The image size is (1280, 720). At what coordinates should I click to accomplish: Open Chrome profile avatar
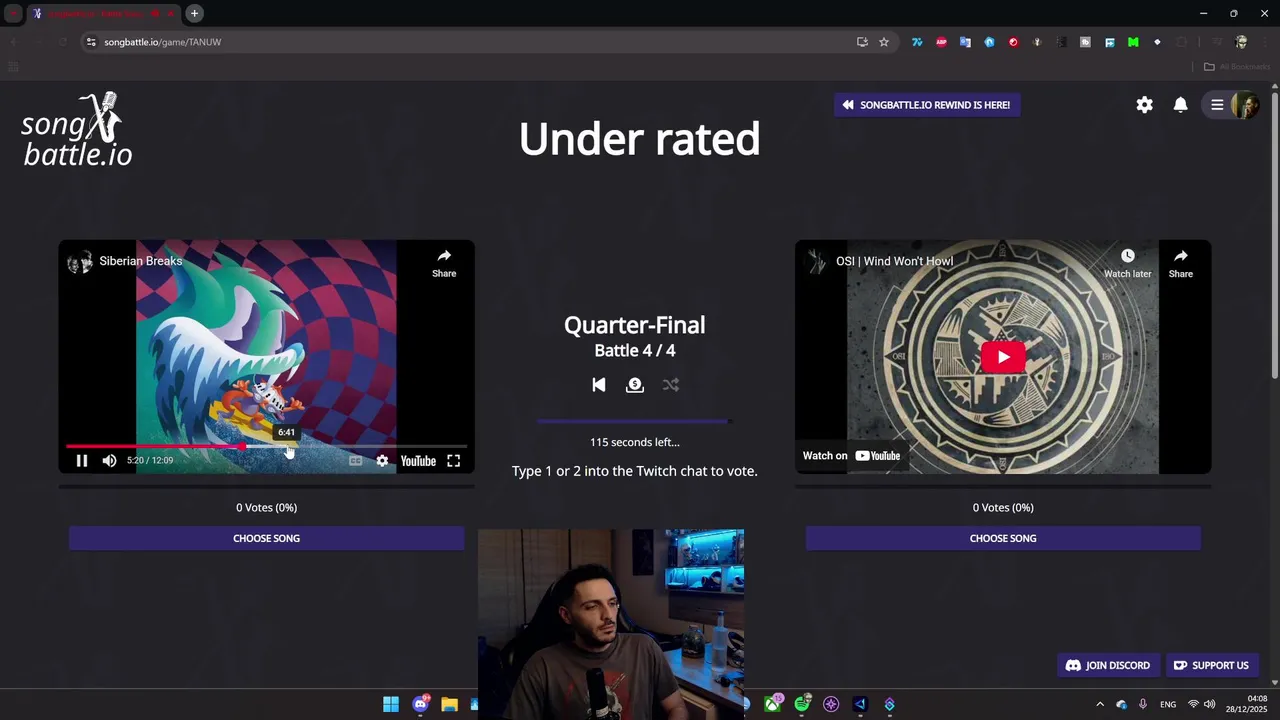1241,42
